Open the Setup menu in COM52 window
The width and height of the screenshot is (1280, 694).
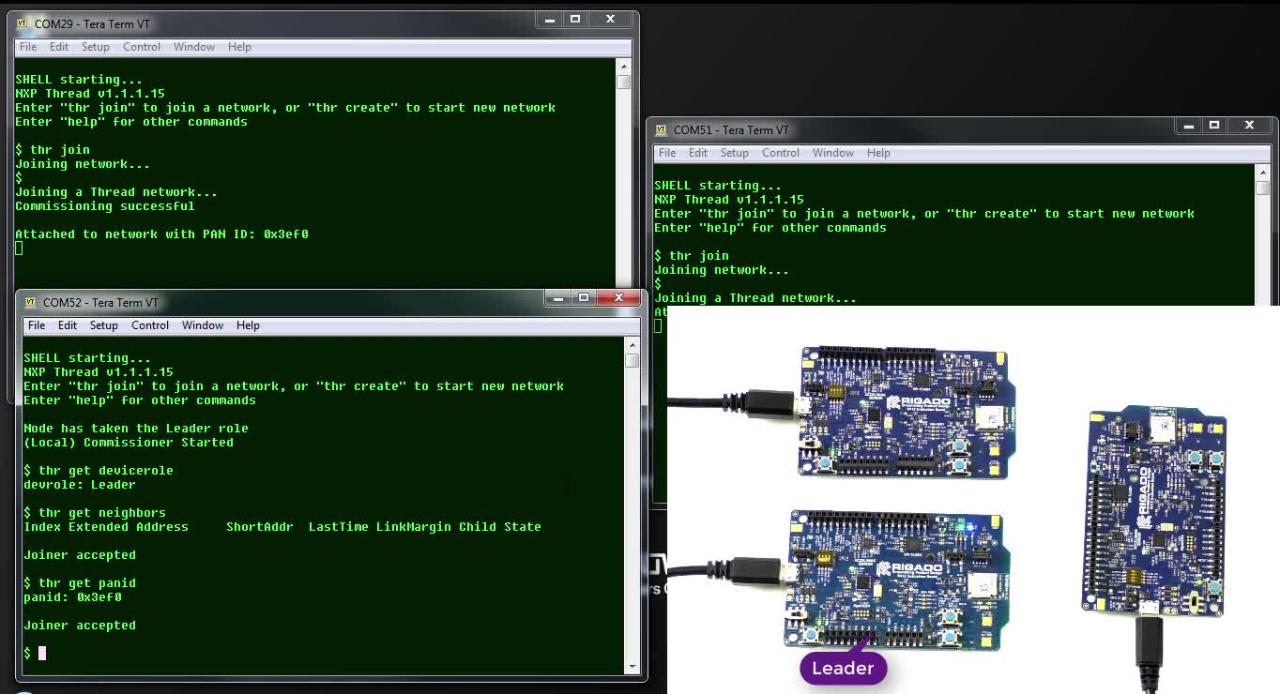pyautogui.click(x=103, y=325)
